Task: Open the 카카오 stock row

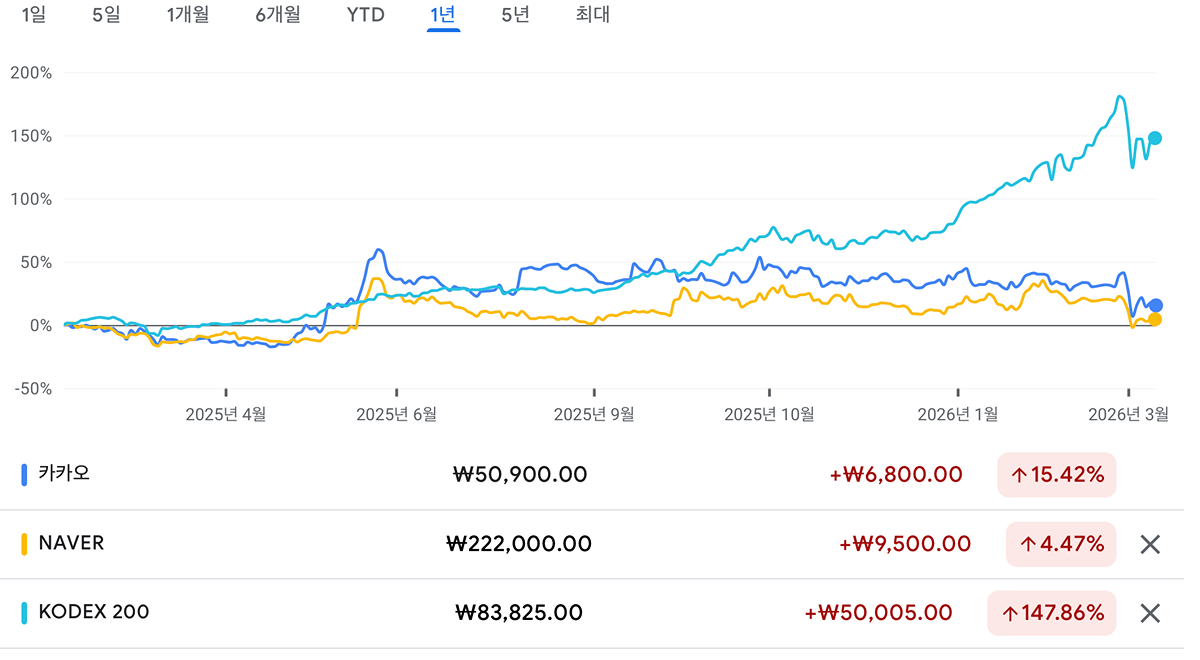Action: [64, 474]
